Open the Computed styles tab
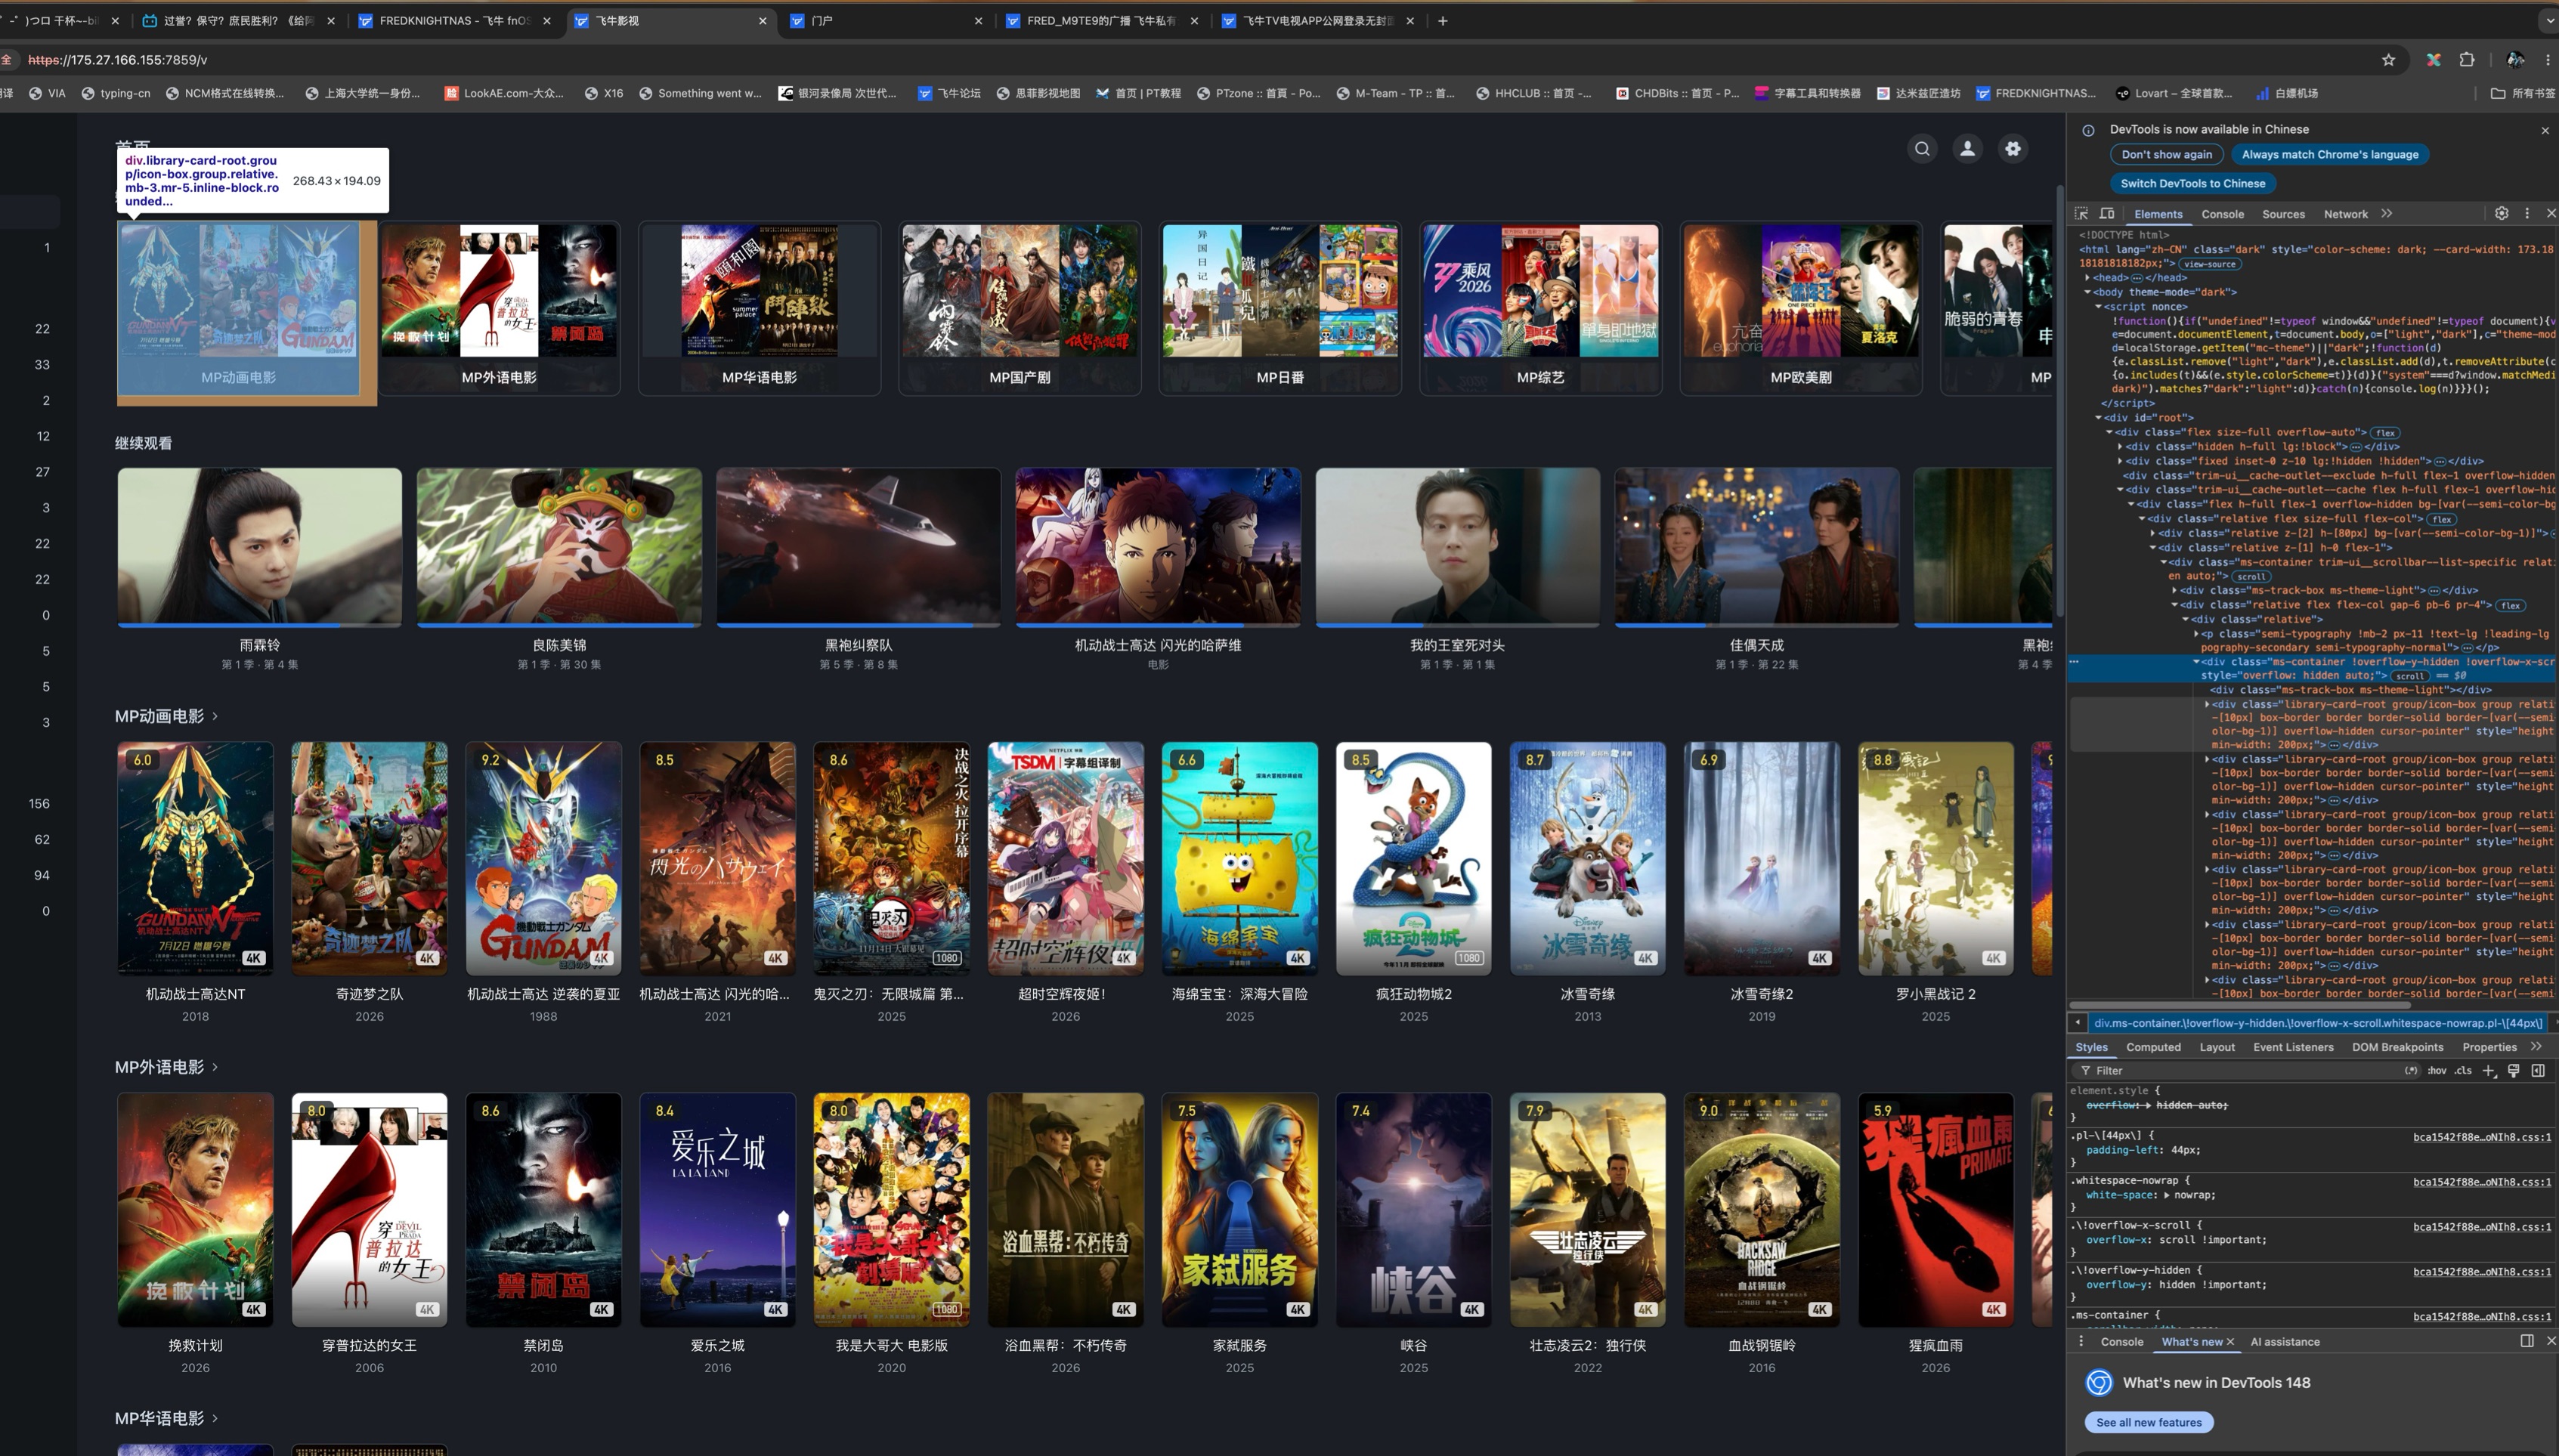The image size is (2559, 1456). (x=2153, y=1047)
